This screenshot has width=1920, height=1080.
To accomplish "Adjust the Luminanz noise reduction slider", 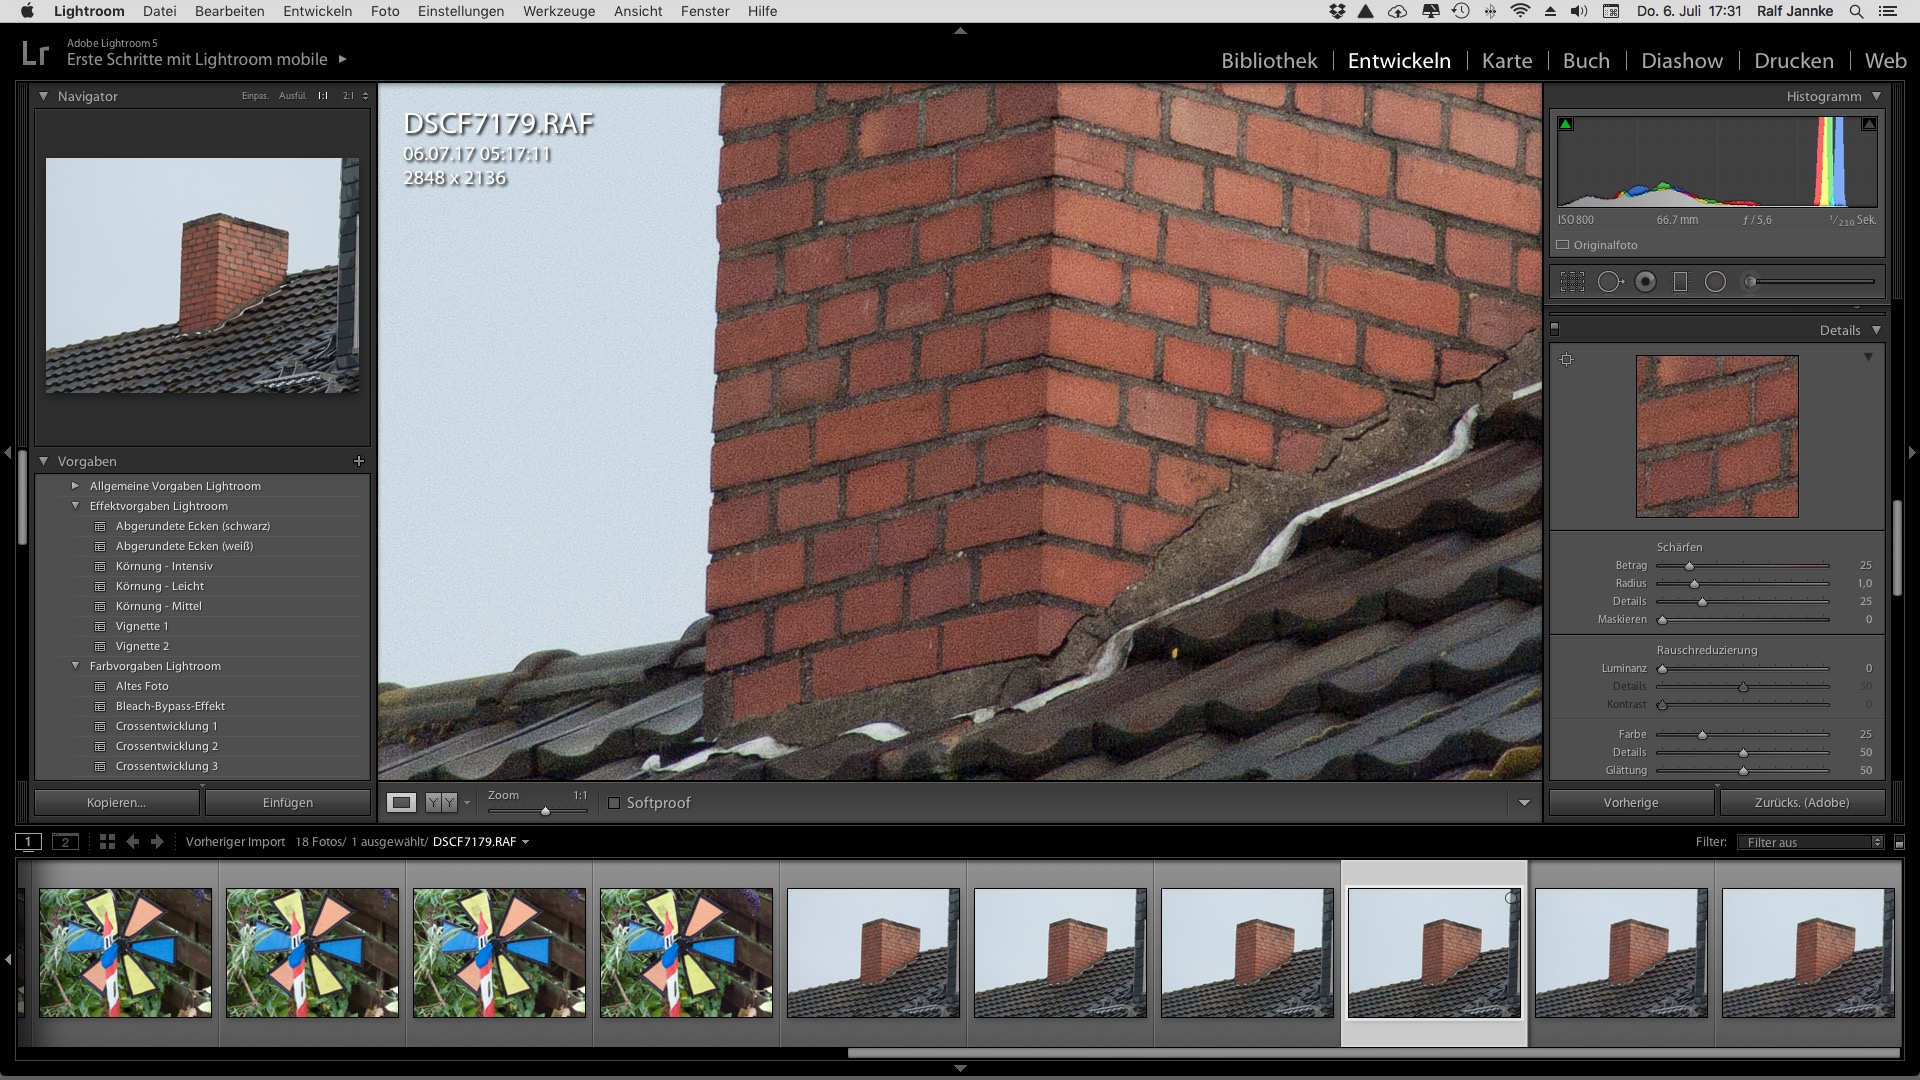I will click(1663, 669).
